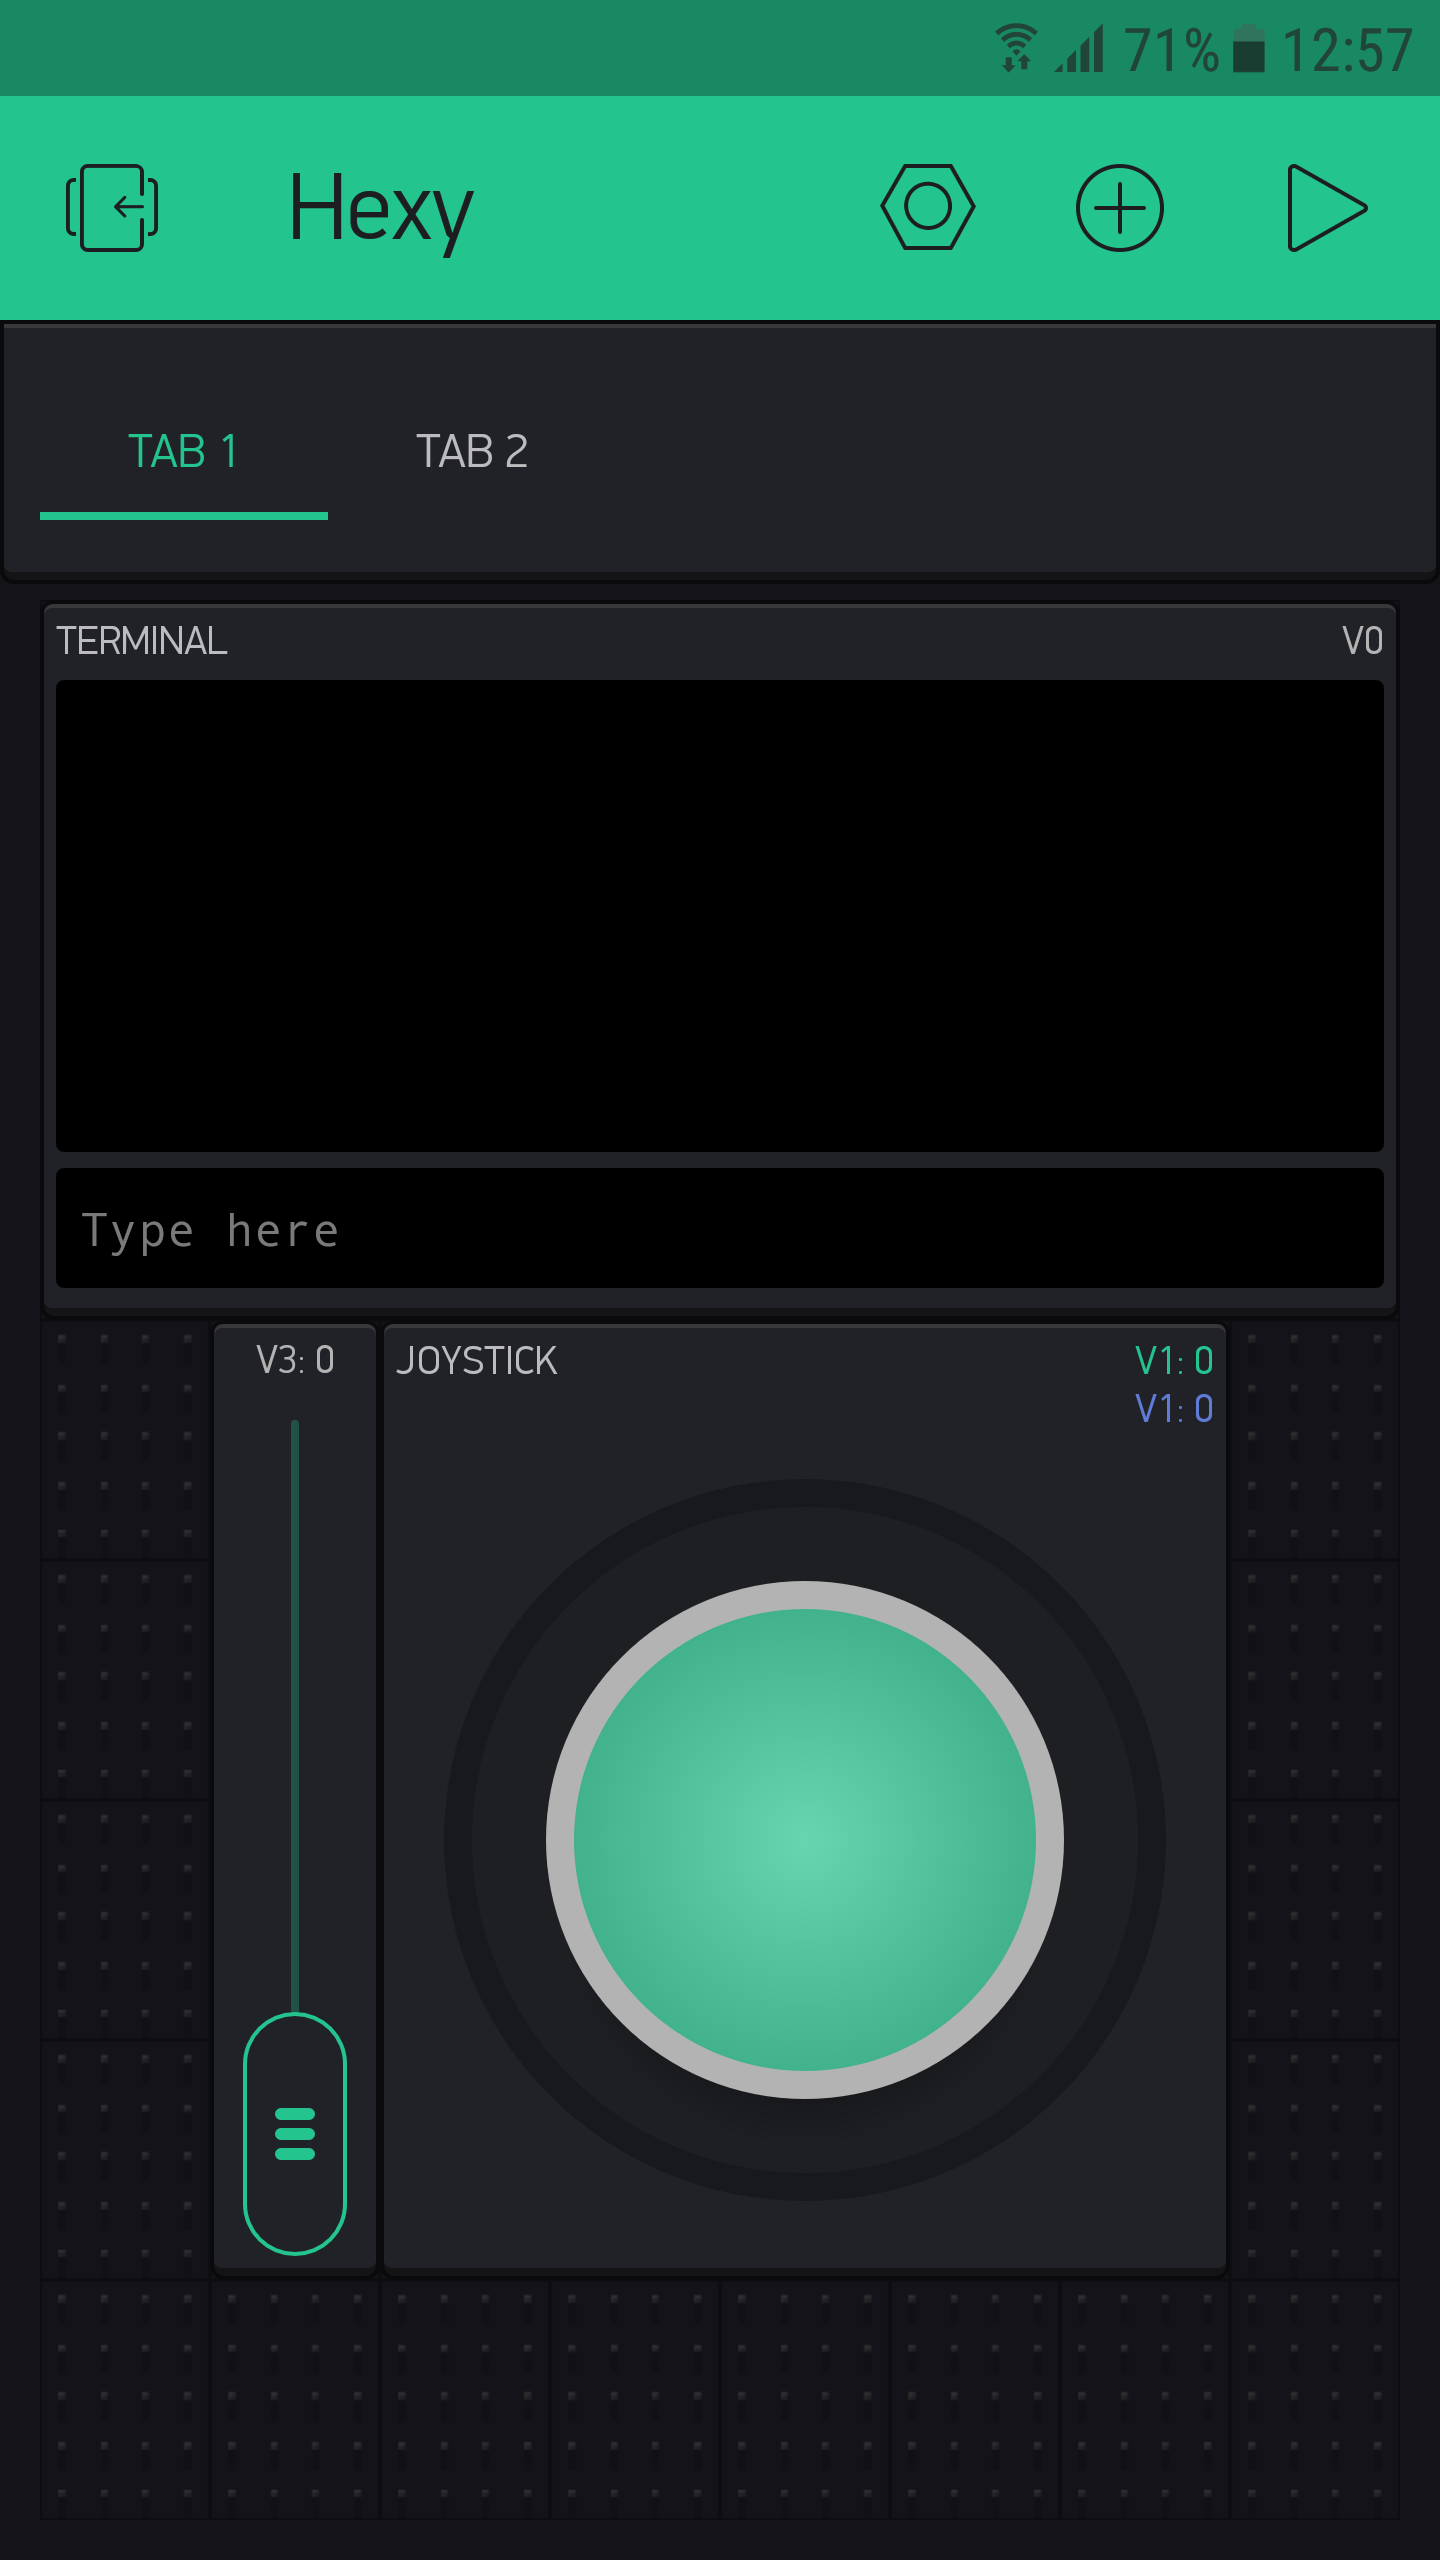The height and width of the screenshot is (2560, 1440).
Task: Click the vertical slider track line
Action: tap(295, 1700)
